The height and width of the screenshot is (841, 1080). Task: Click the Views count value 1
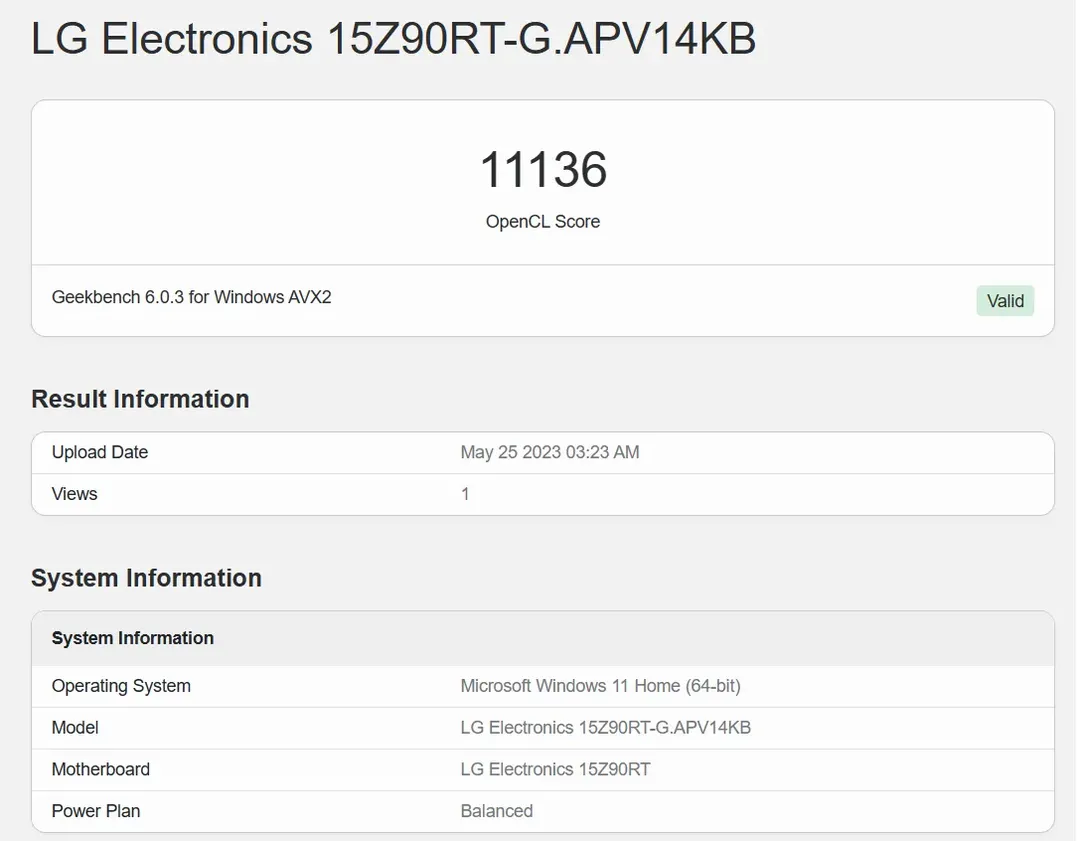(465, 494)
